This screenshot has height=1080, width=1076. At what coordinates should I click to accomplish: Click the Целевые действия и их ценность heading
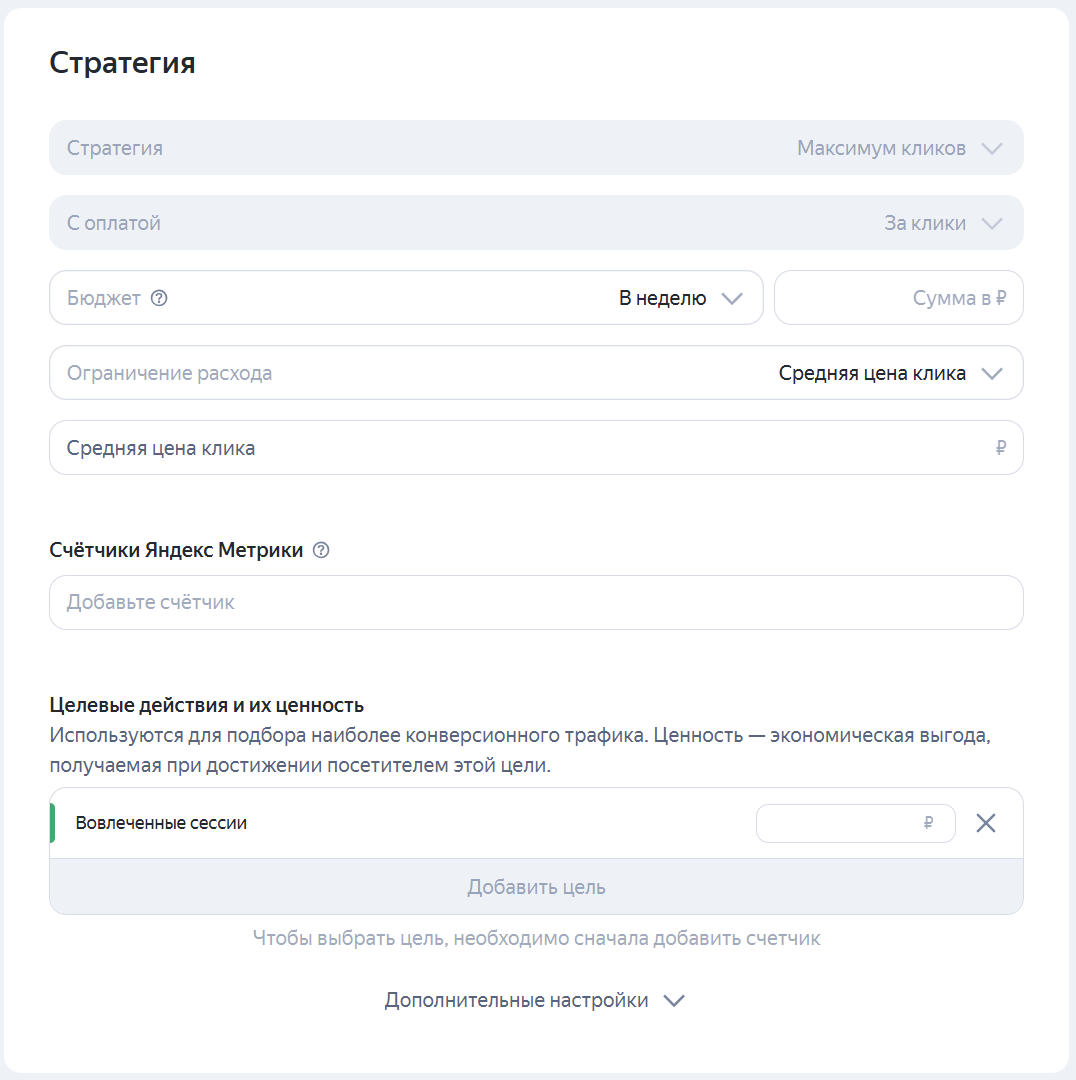tap(207, 705)
